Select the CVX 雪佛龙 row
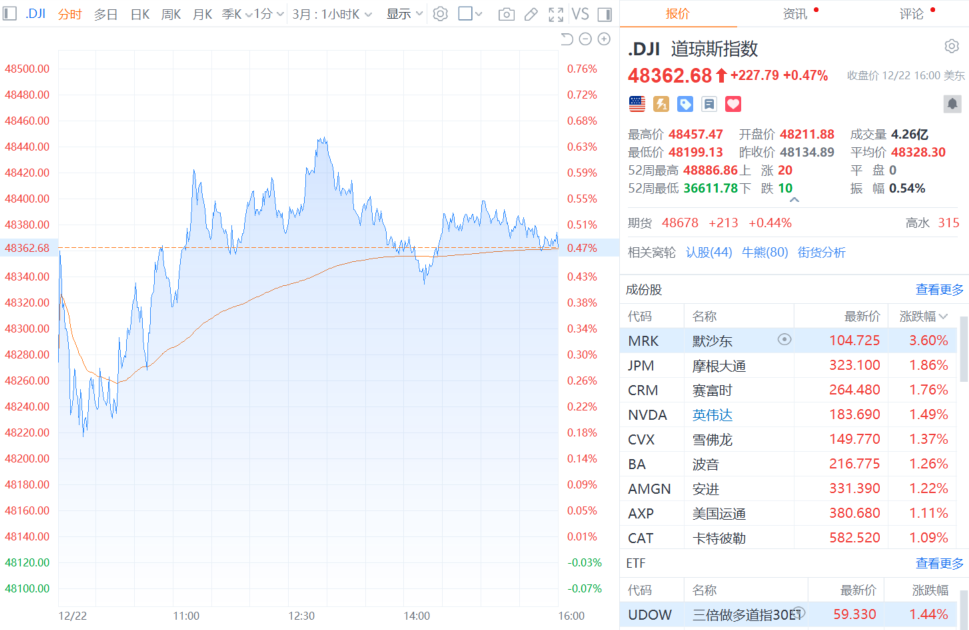969x630 pixels. (x=788, y=440)
